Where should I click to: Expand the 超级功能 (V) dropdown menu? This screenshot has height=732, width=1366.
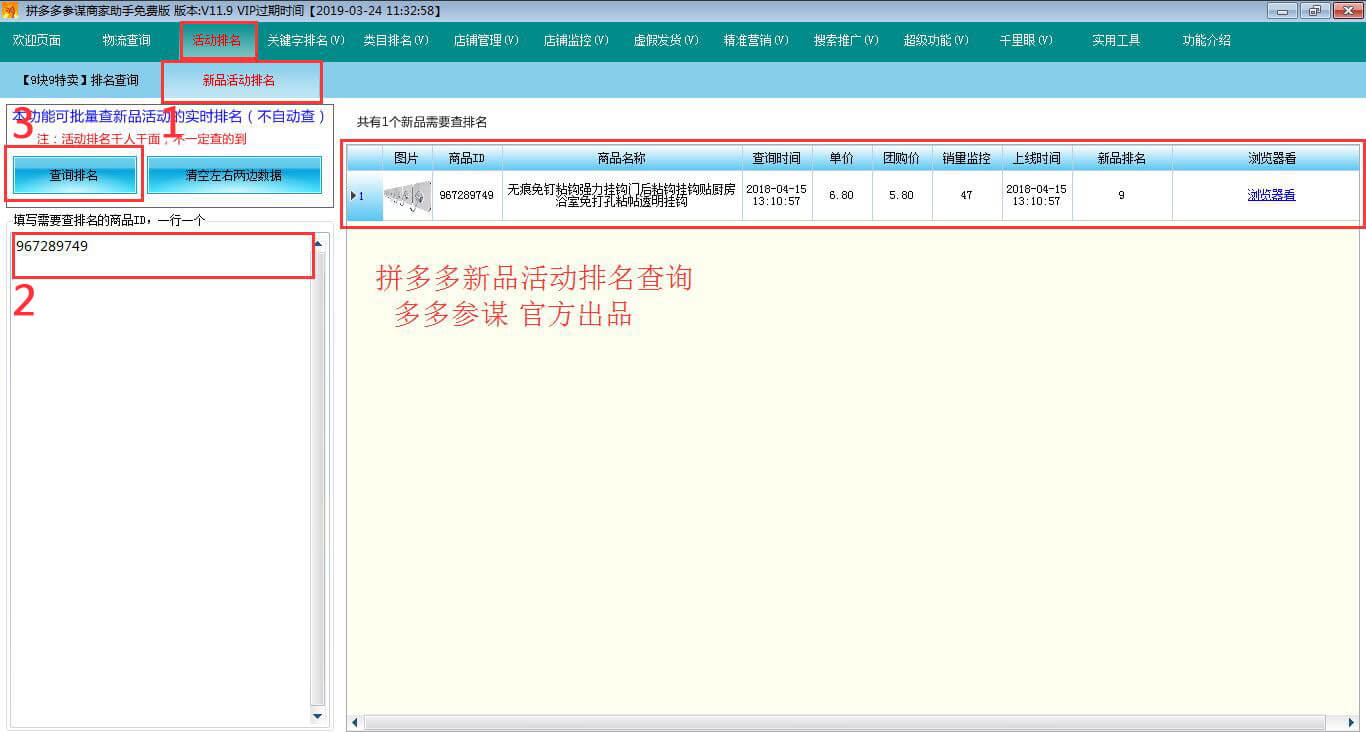click(x=935, y=41)
